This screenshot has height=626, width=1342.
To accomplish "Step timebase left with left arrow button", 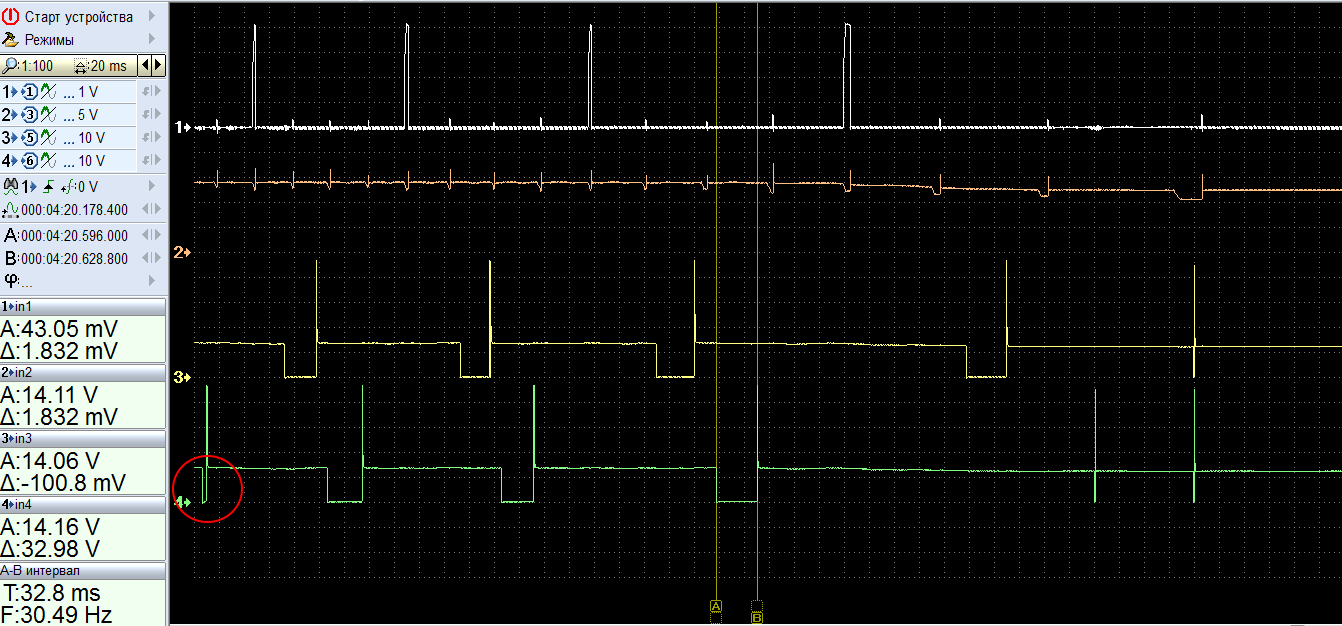I will pos(146,66).
